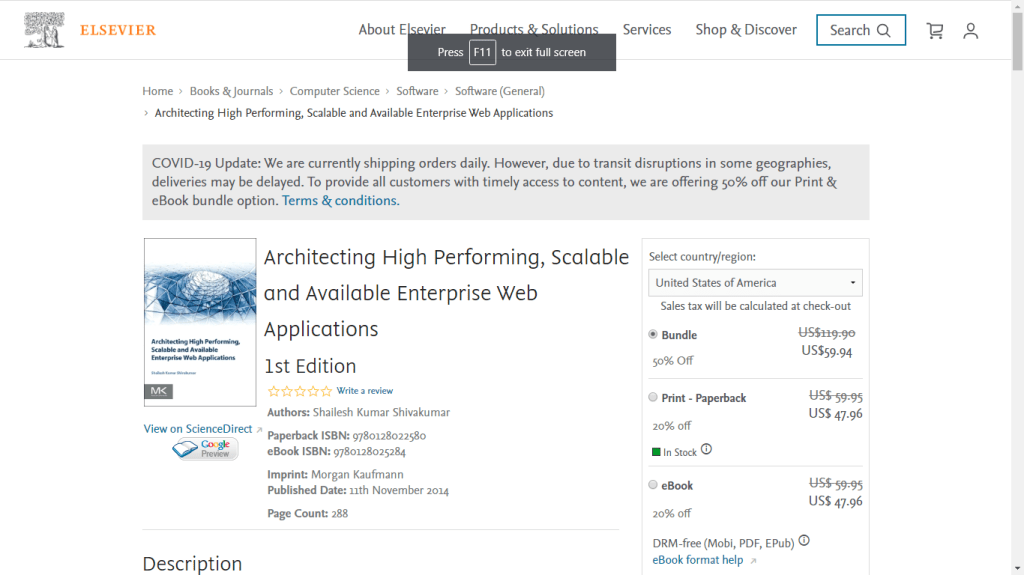Click the fifth rating star
The height and width of the screenshot is (575, 1024).
(326, 391)
